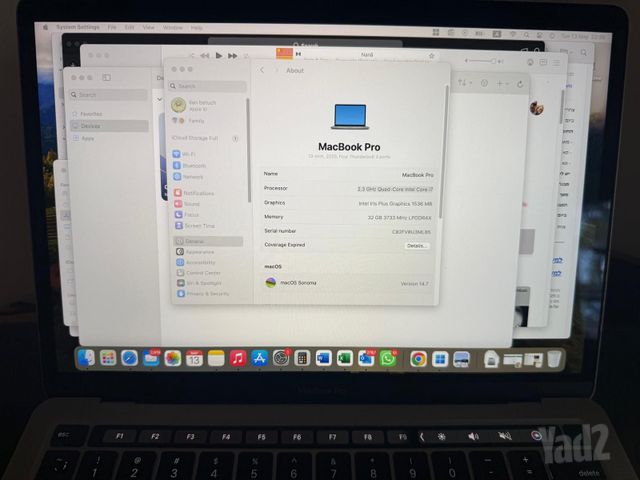Click the Details… button for coverage
Image resolution: width=640 pixels, height=480 pixels.
[417, 246]
